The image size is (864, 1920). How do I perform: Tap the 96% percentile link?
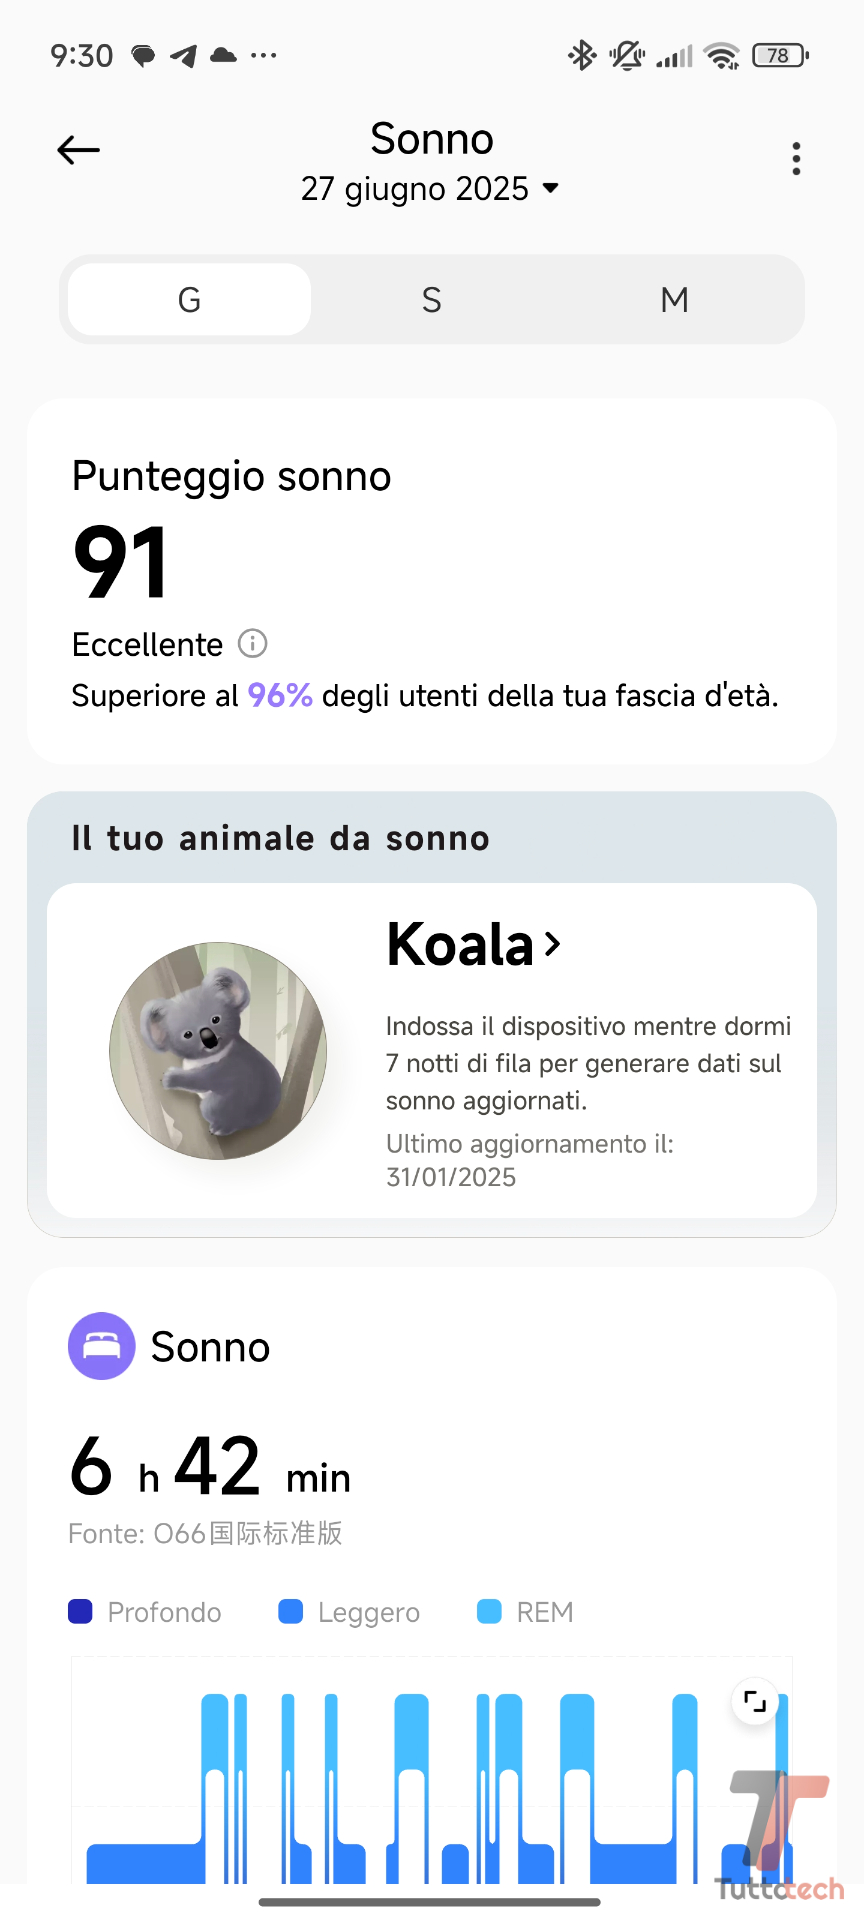(x=280, y=695)
